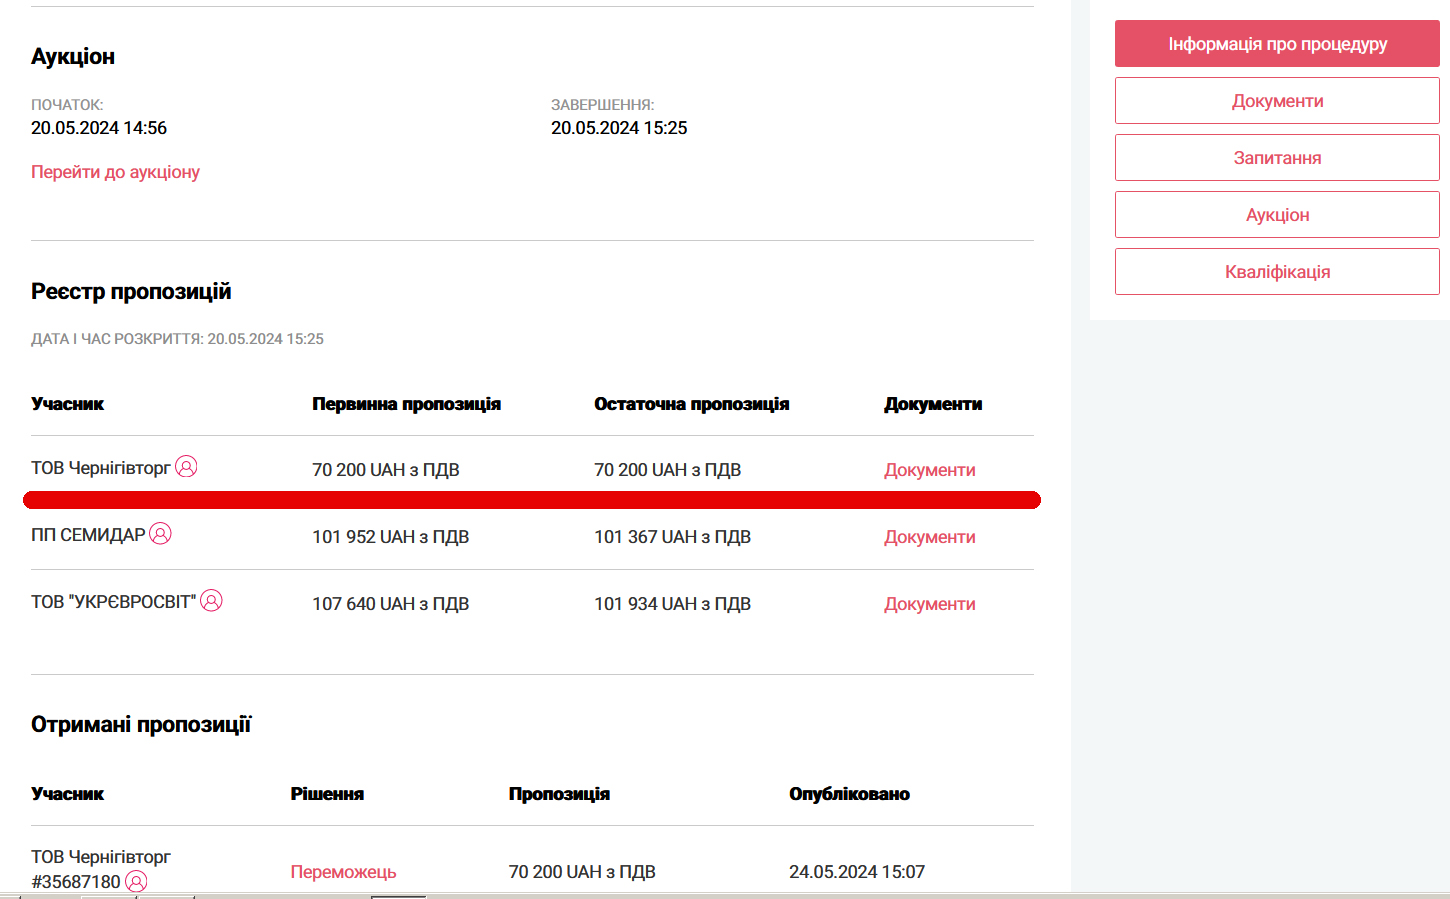Click the Рішення column header

327,794
